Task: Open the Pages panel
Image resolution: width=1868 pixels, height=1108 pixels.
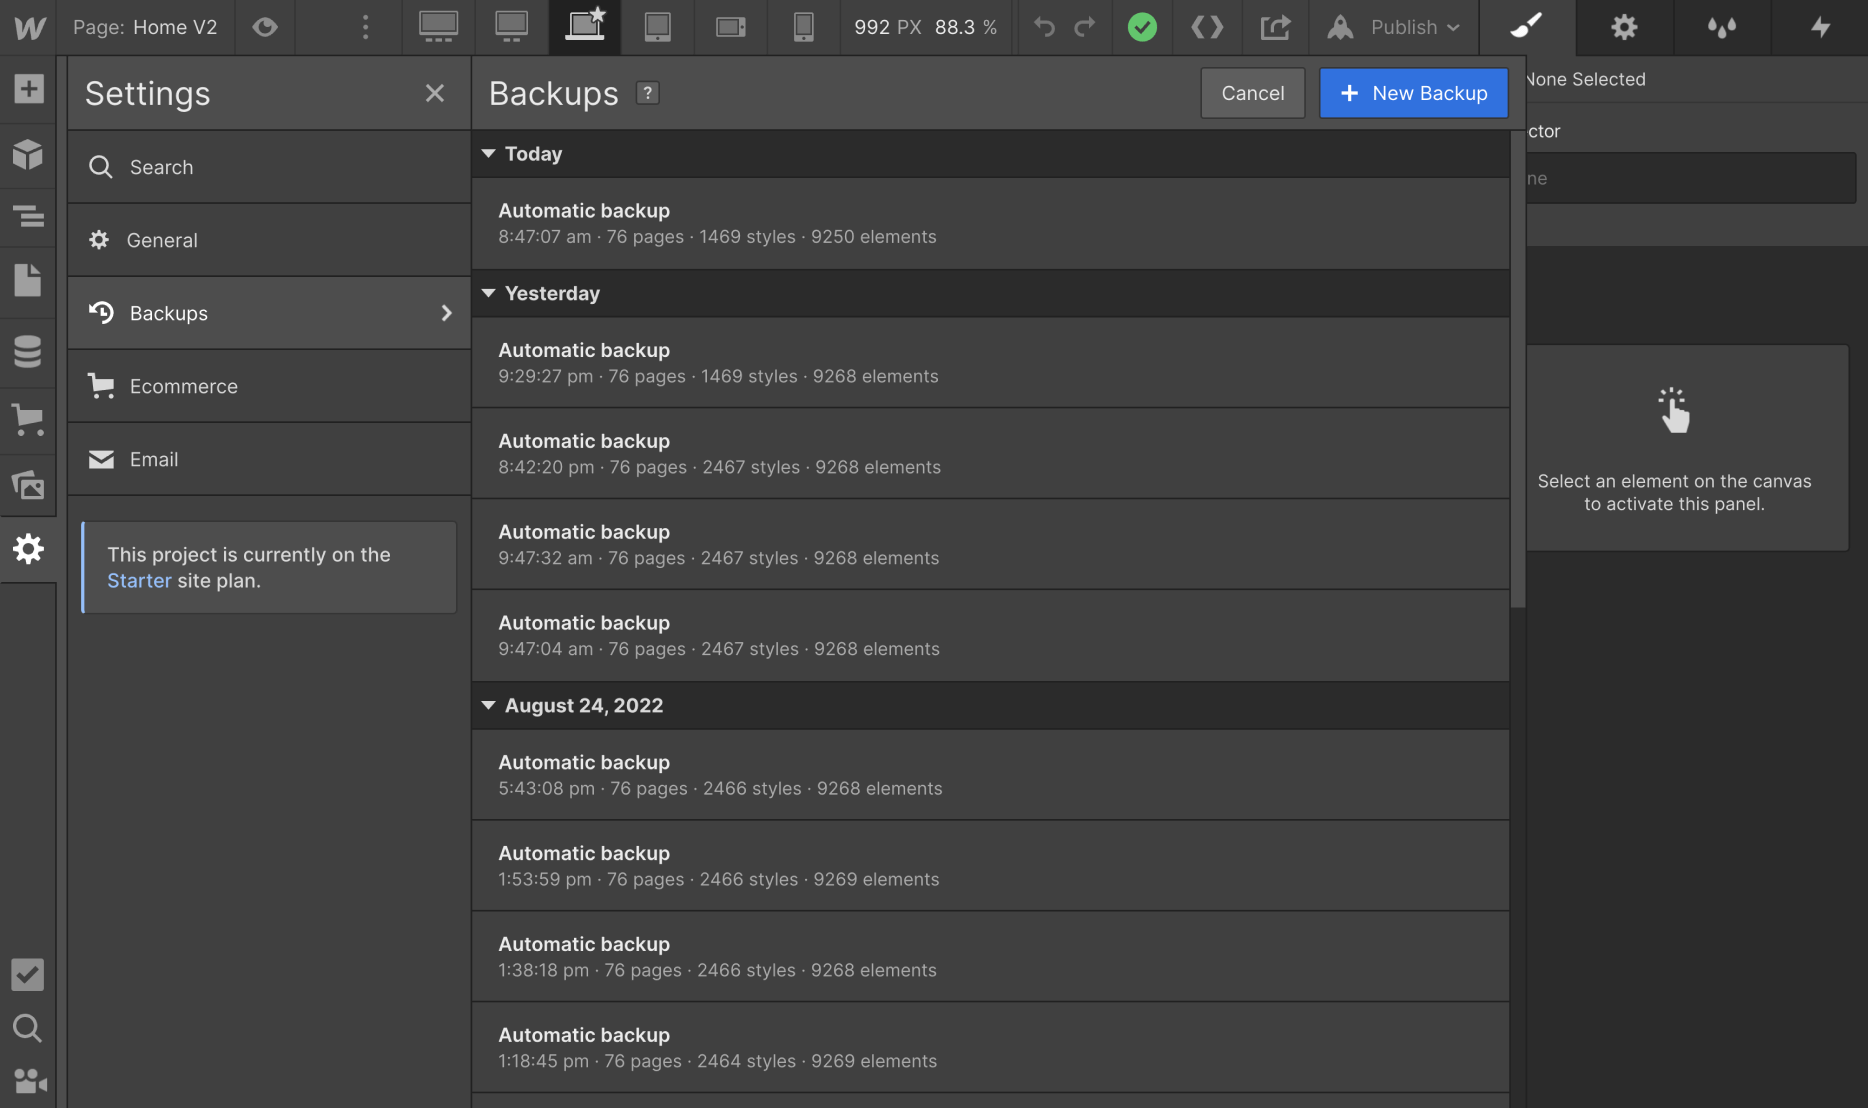Action: pyautogui.click(x=28, y=281)
